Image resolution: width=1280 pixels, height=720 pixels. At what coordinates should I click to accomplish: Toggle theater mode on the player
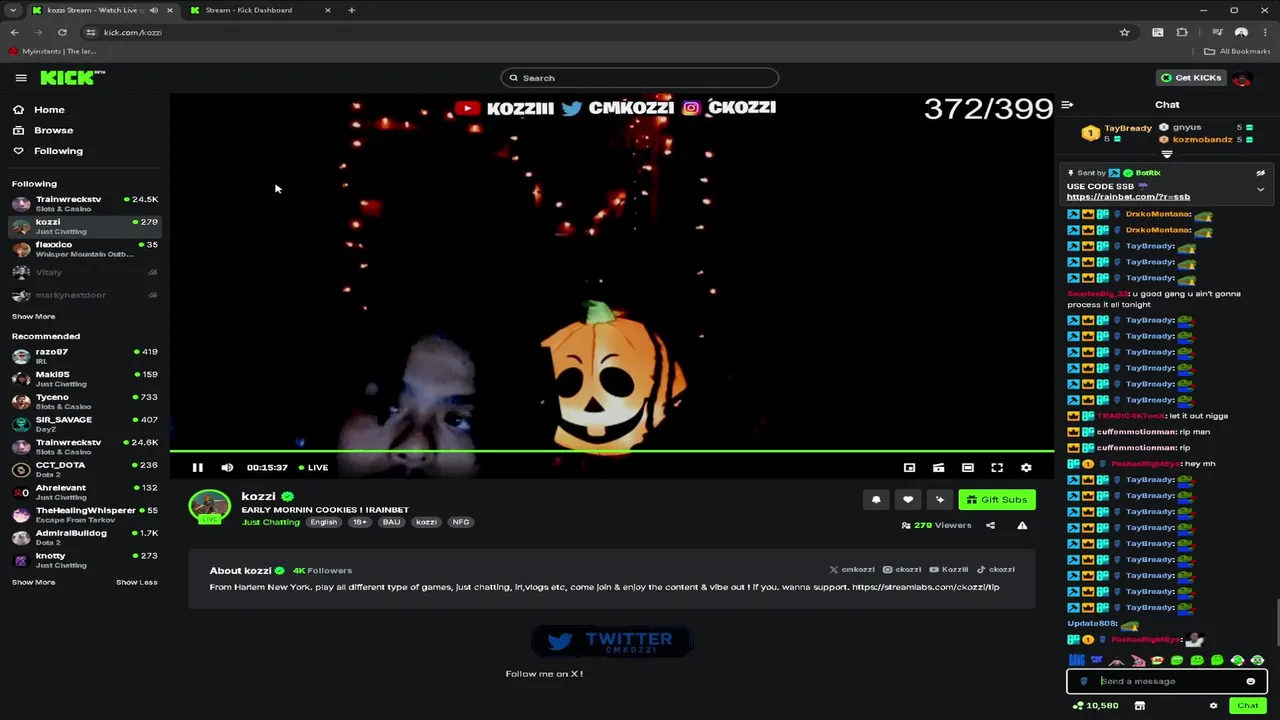click(x=967, y=467)
